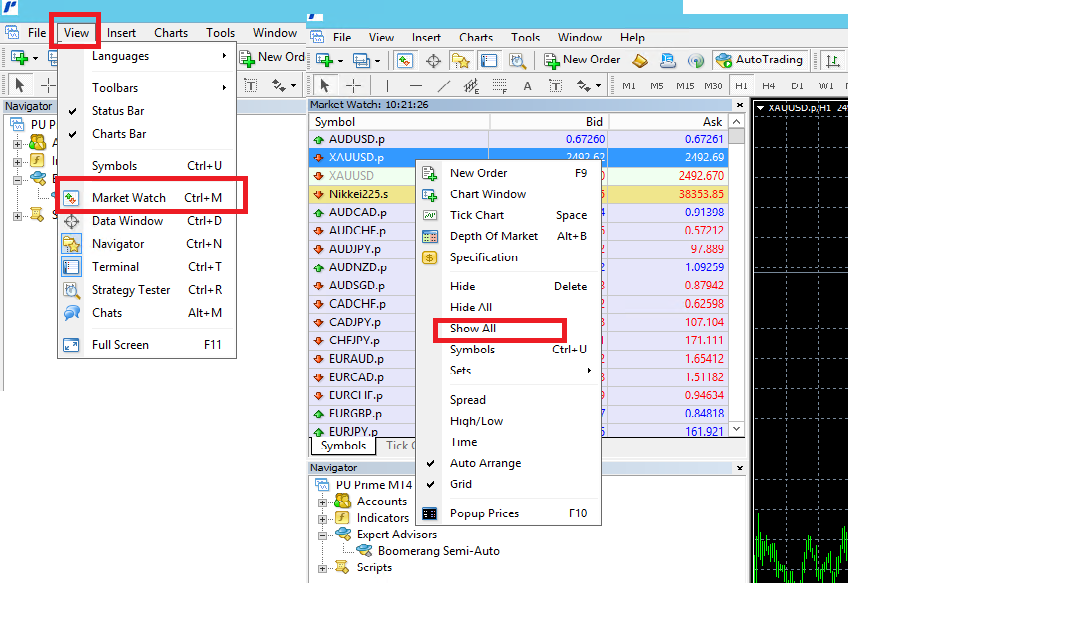
Task: Expand Indicators in the lower Navigator tree
Action: pos(322,518)
